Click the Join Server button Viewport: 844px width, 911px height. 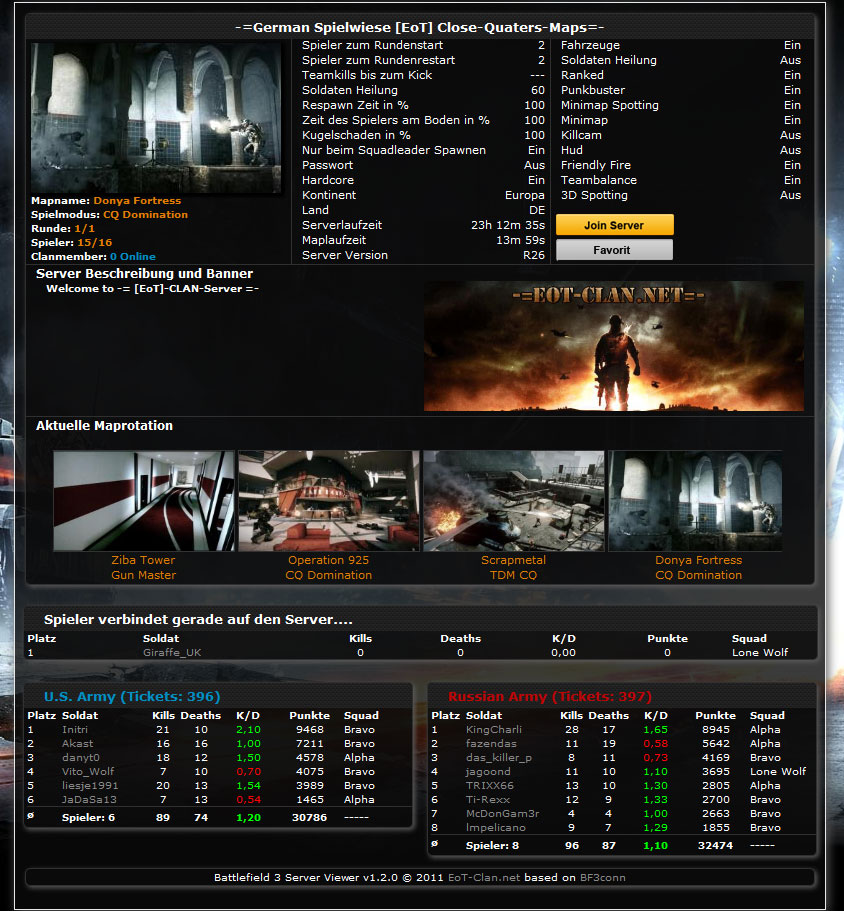(615, 225)
